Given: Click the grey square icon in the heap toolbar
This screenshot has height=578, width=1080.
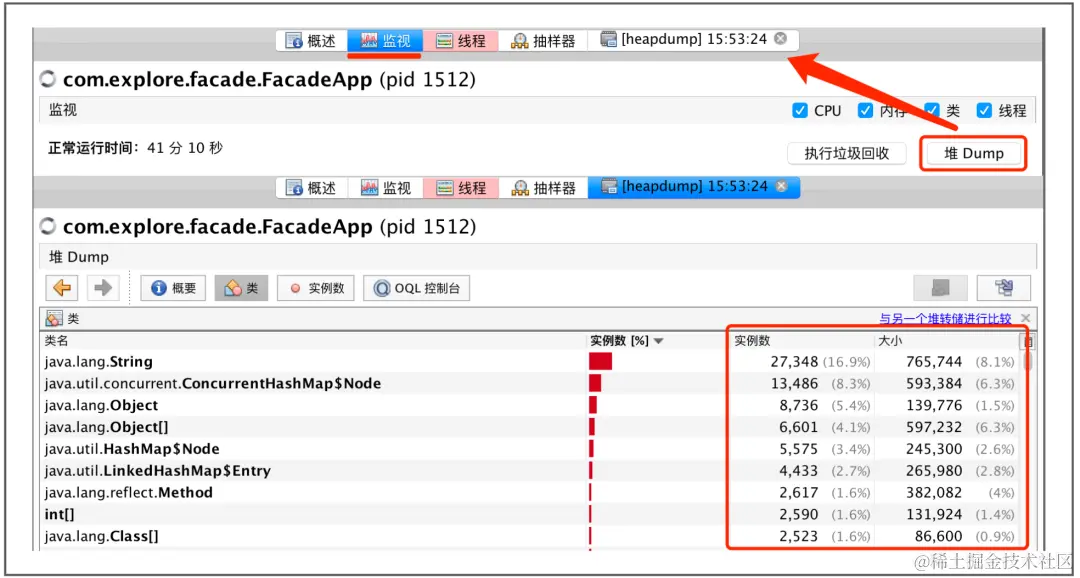Looking at the screenshot, I should click(x=940, y=288).
